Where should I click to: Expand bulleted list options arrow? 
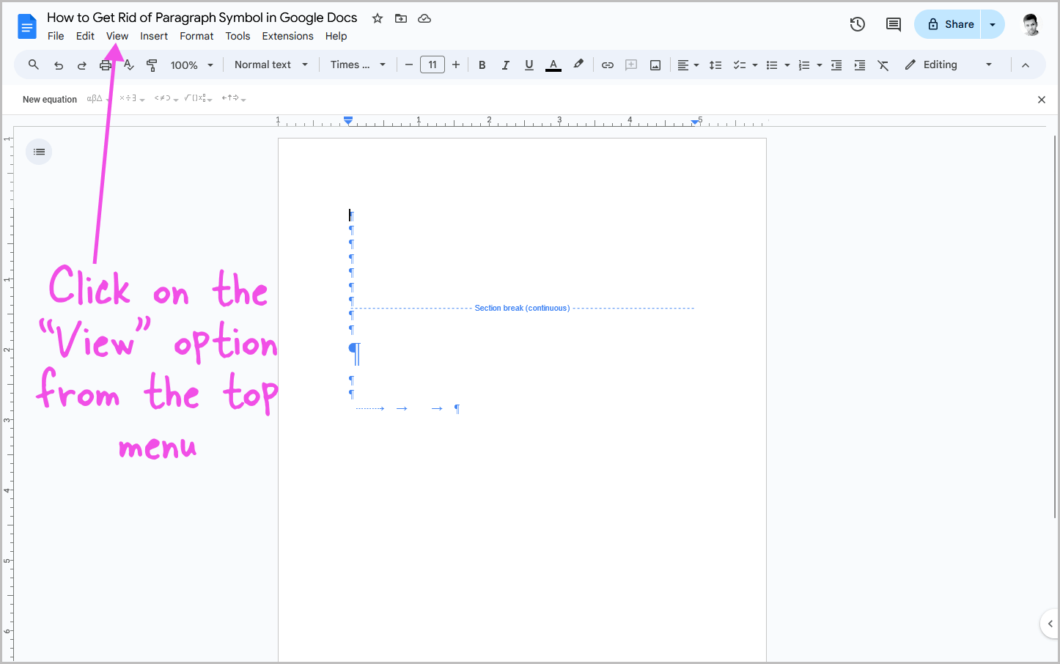(787, 66)
